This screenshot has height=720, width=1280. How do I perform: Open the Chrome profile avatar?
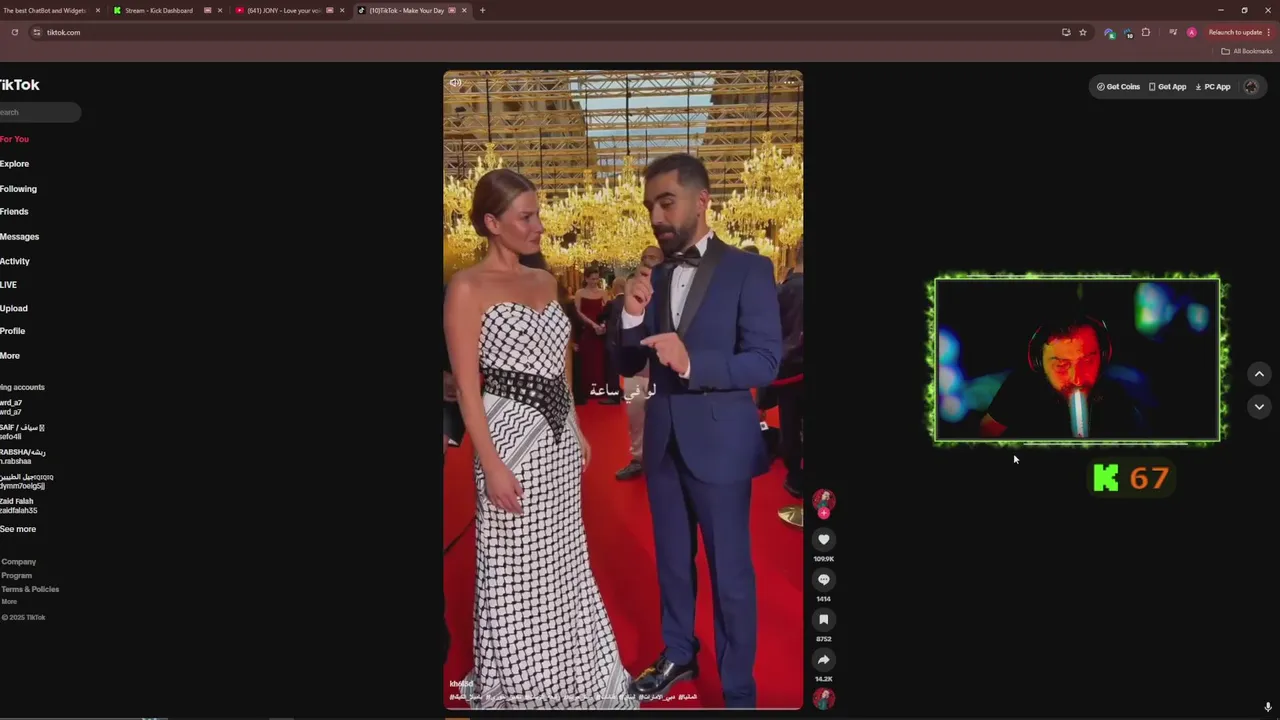(x=1191, y=32)
